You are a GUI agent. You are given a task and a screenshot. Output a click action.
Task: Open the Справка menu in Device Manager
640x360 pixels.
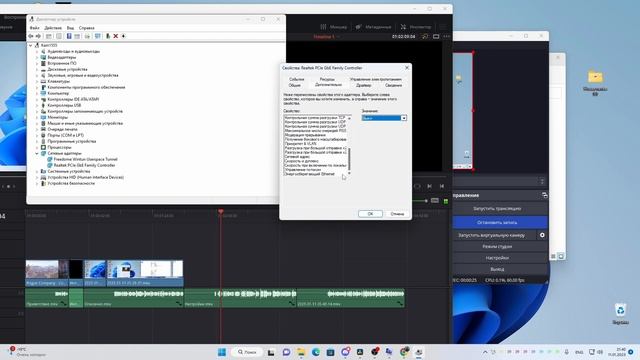pos(87,28)
